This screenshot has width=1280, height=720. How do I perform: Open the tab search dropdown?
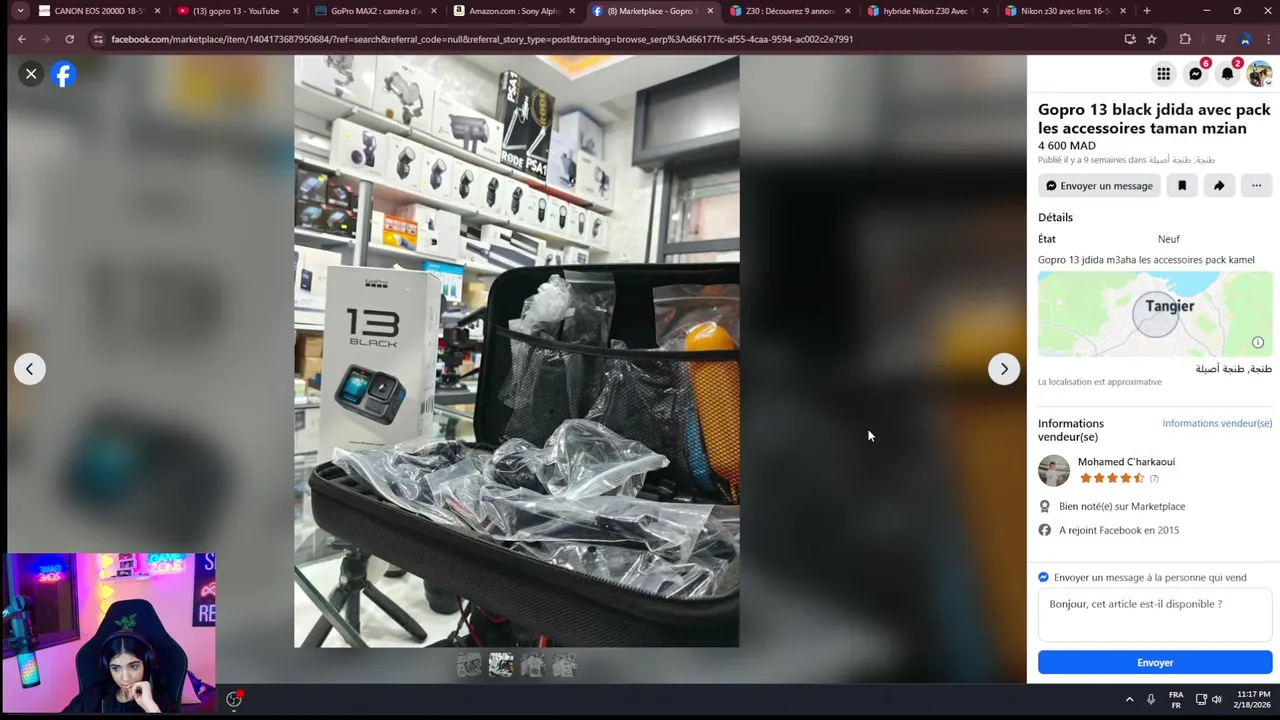point(20,11)
